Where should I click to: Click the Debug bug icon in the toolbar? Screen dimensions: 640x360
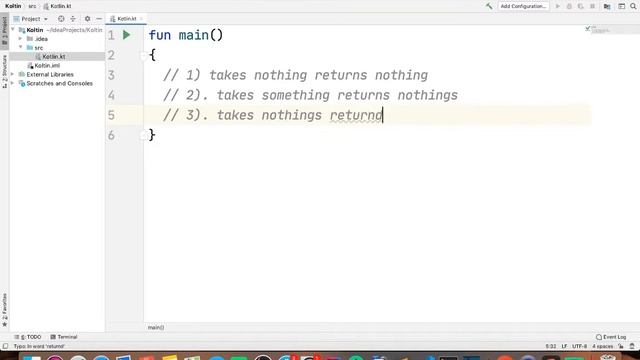click(x=569, y=6)
